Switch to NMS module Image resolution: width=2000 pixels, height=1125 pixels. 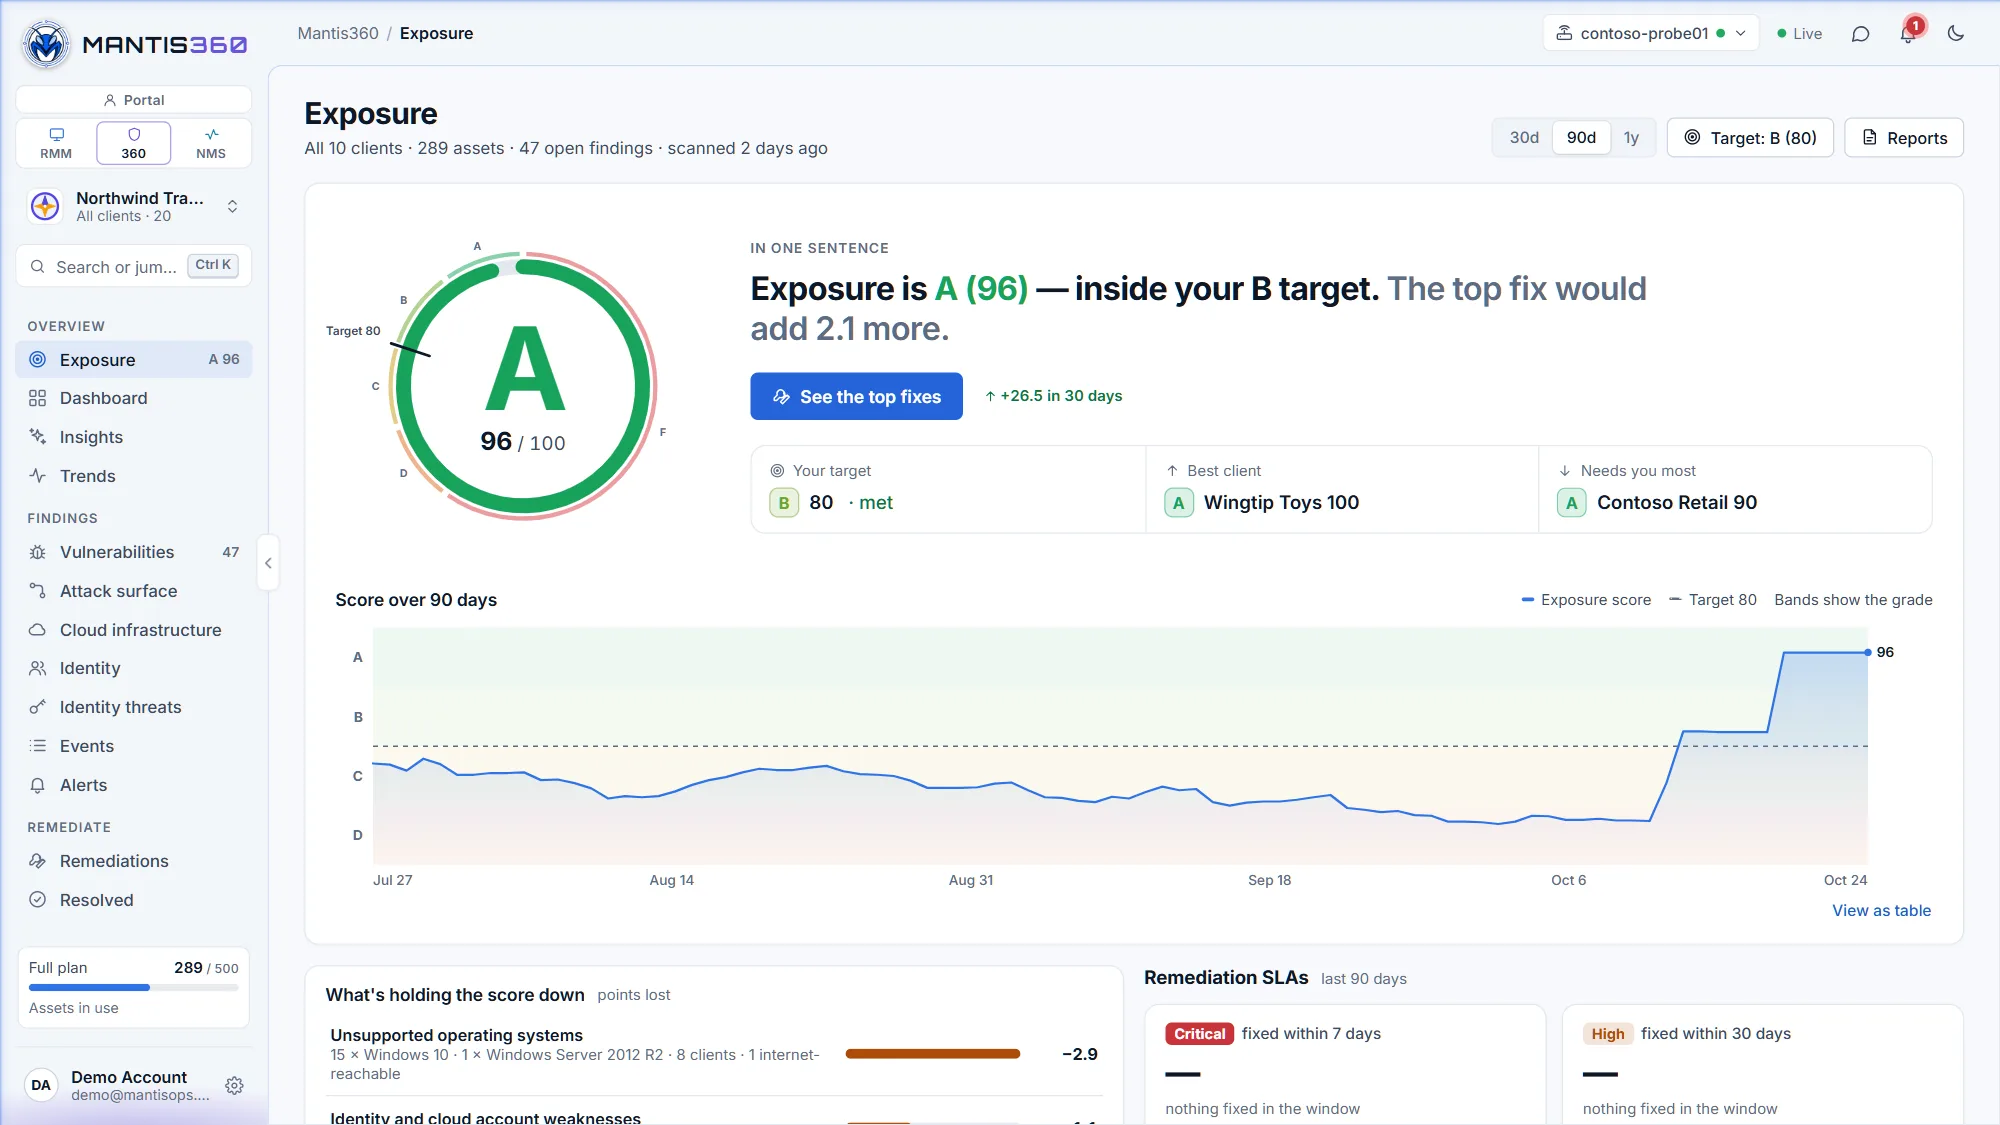point(211,143)
